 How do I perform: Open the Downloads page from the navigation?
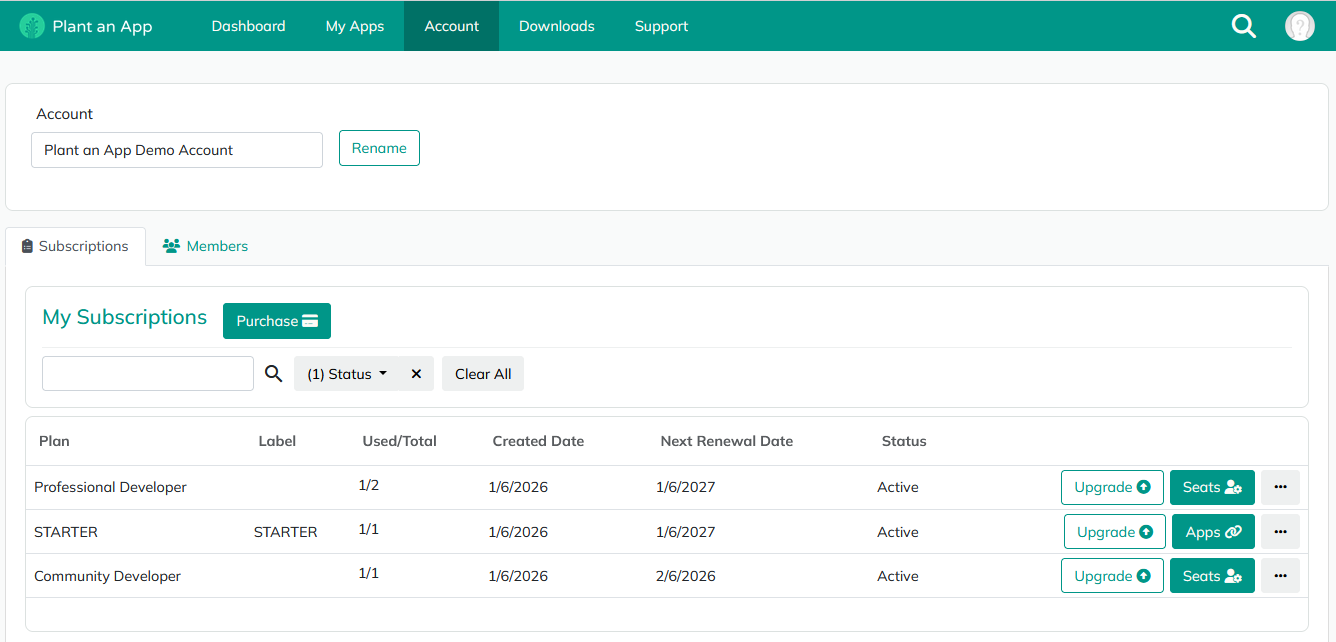pyautogui.click(x=557, y=26)
